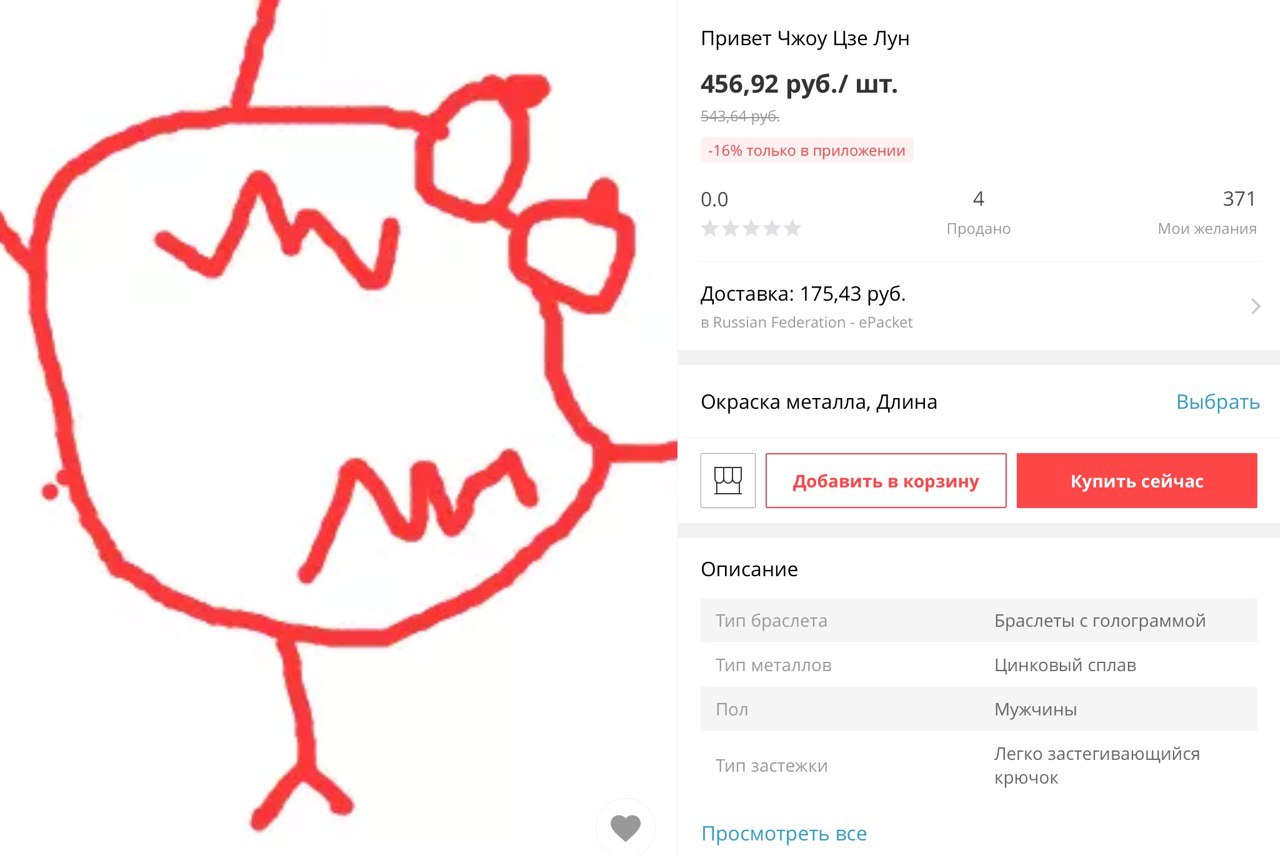Click the "Продано" sold count

tap(979, 212)
